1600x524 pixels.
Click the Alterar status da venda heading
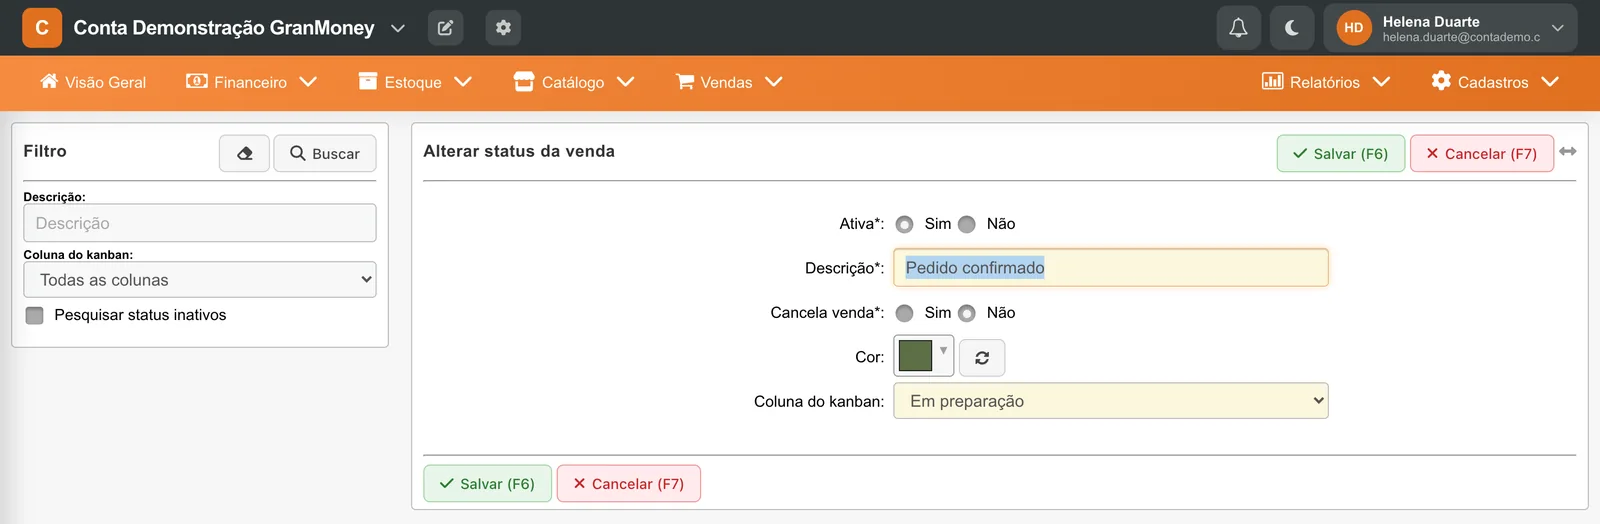(519, 151)
